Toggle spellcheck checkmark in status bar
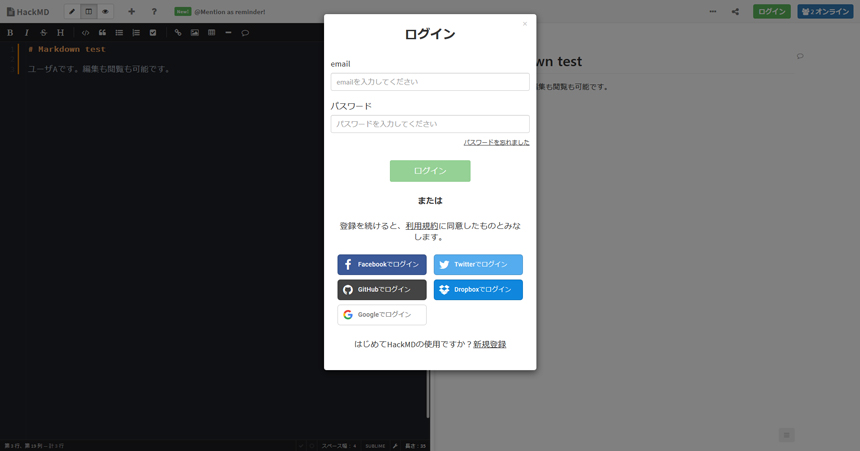This screenshot has width=860, height=451. coord(301,446)
